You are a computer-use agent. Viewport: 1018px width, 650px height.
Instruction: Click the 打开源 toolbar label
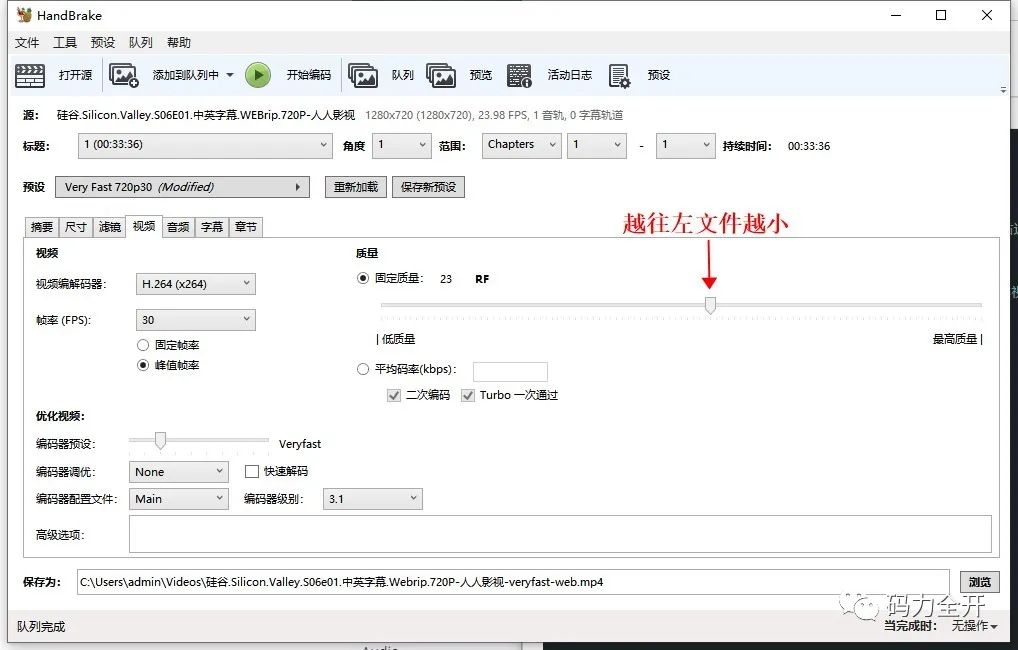[75, 75]
